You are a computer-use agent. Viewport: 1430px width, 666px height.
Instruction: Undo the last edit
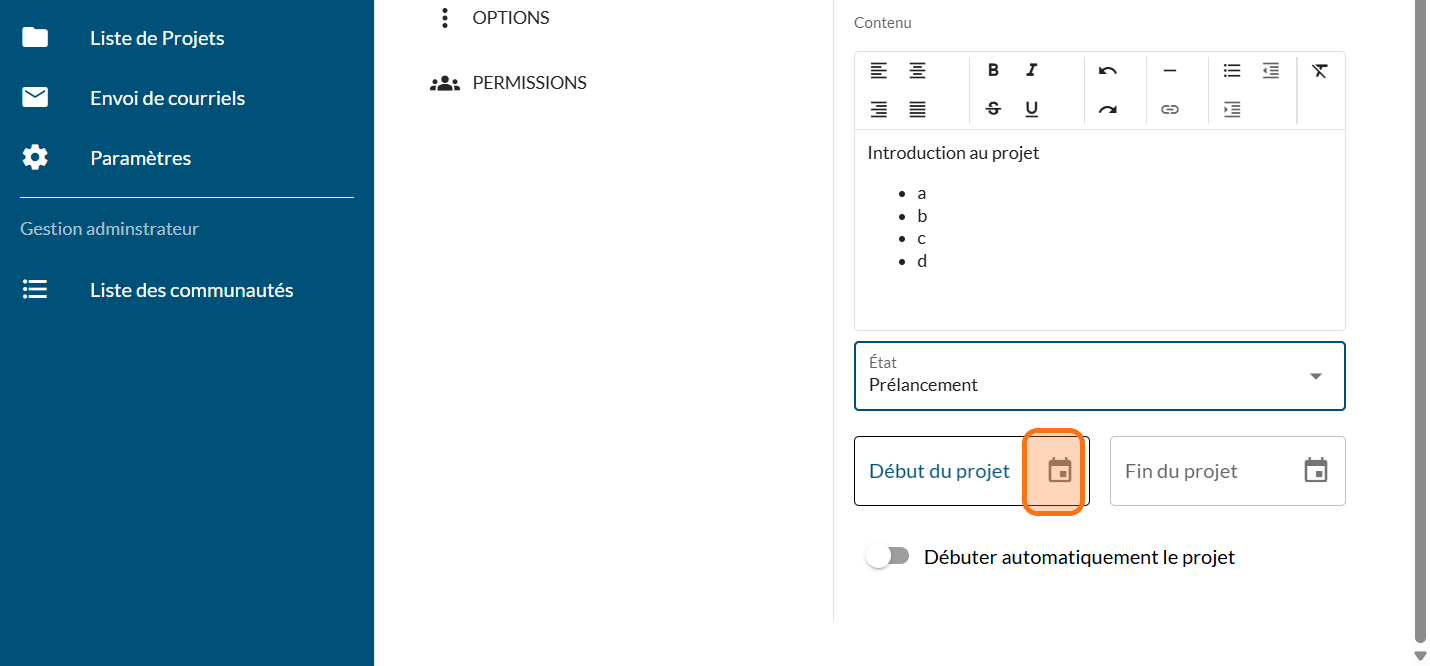click(1107, 70)
